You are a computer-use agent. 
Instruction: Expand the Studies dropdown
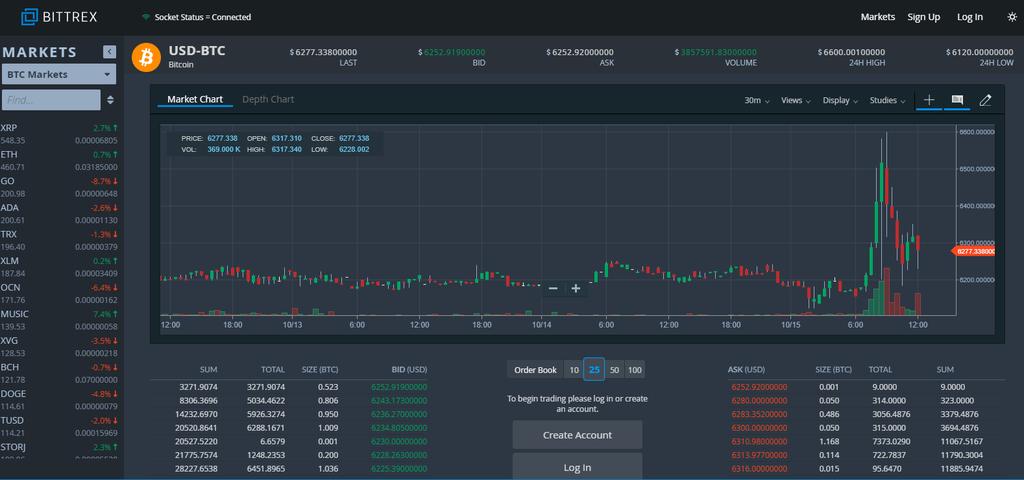click(x=888, y=101)
